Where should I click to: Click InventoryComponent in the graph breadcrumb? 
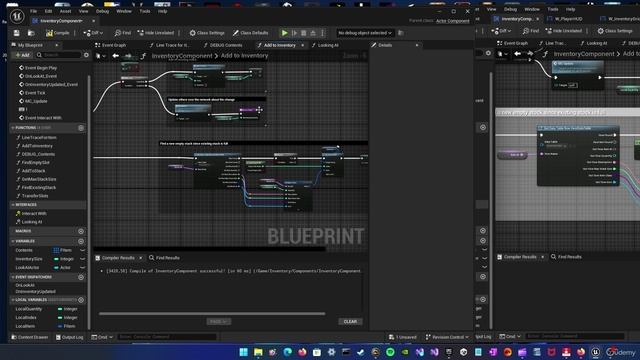tap(182, 56)
